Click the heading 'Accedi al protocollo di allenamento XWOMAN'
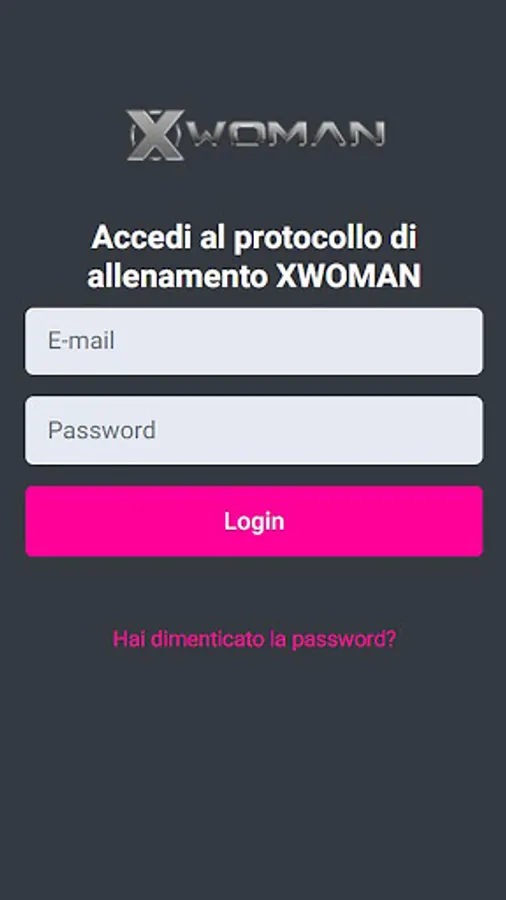This screenshot has height=900, width=506. tap(254, 257)
